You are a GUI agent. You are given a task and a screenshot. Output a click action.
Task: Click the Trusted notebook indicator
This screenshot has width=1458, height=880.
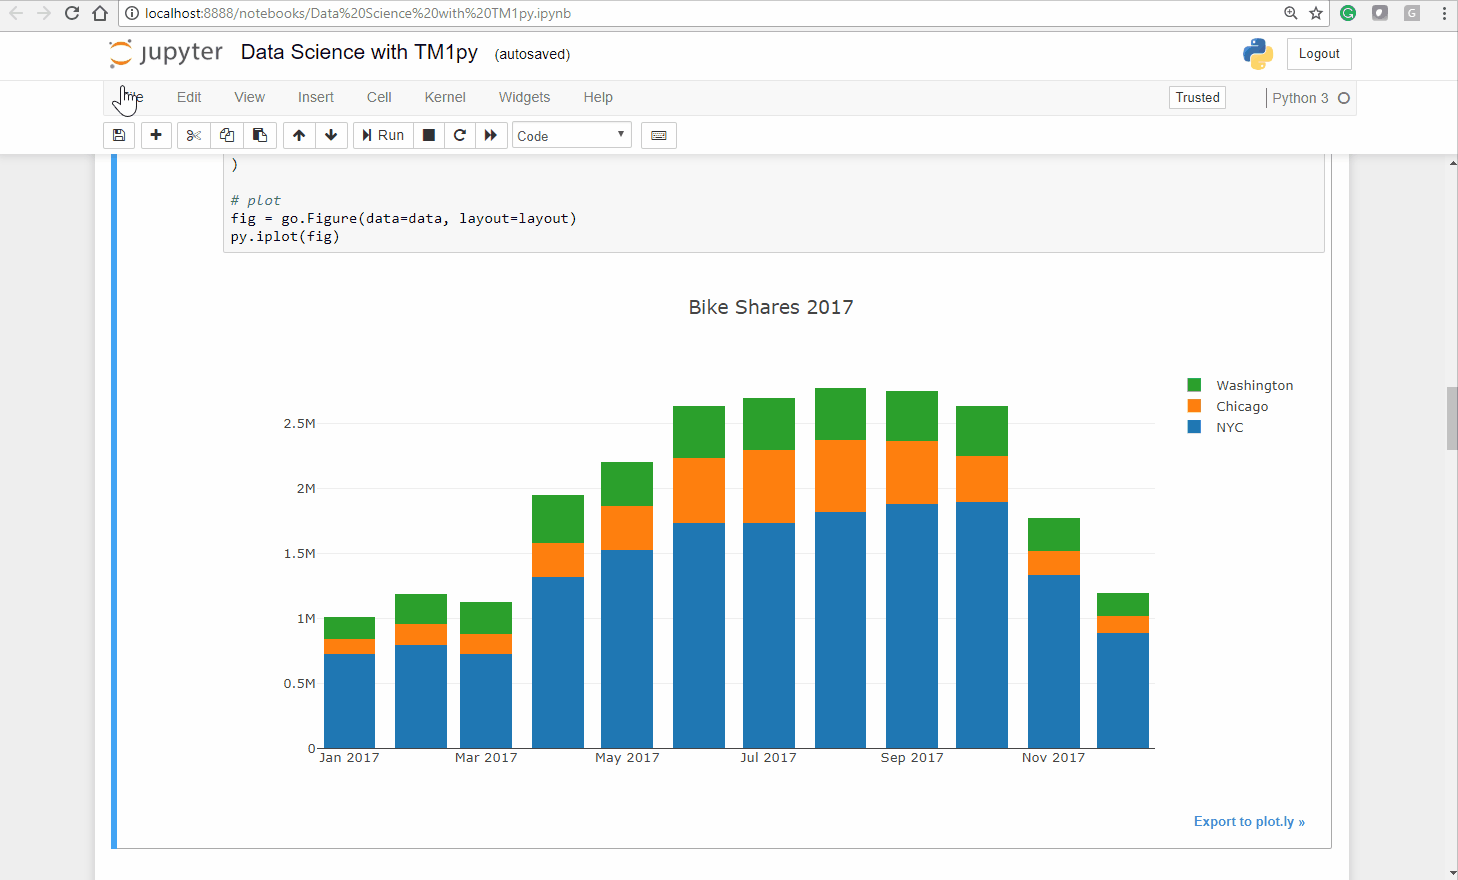click(x=1197, y=97)
